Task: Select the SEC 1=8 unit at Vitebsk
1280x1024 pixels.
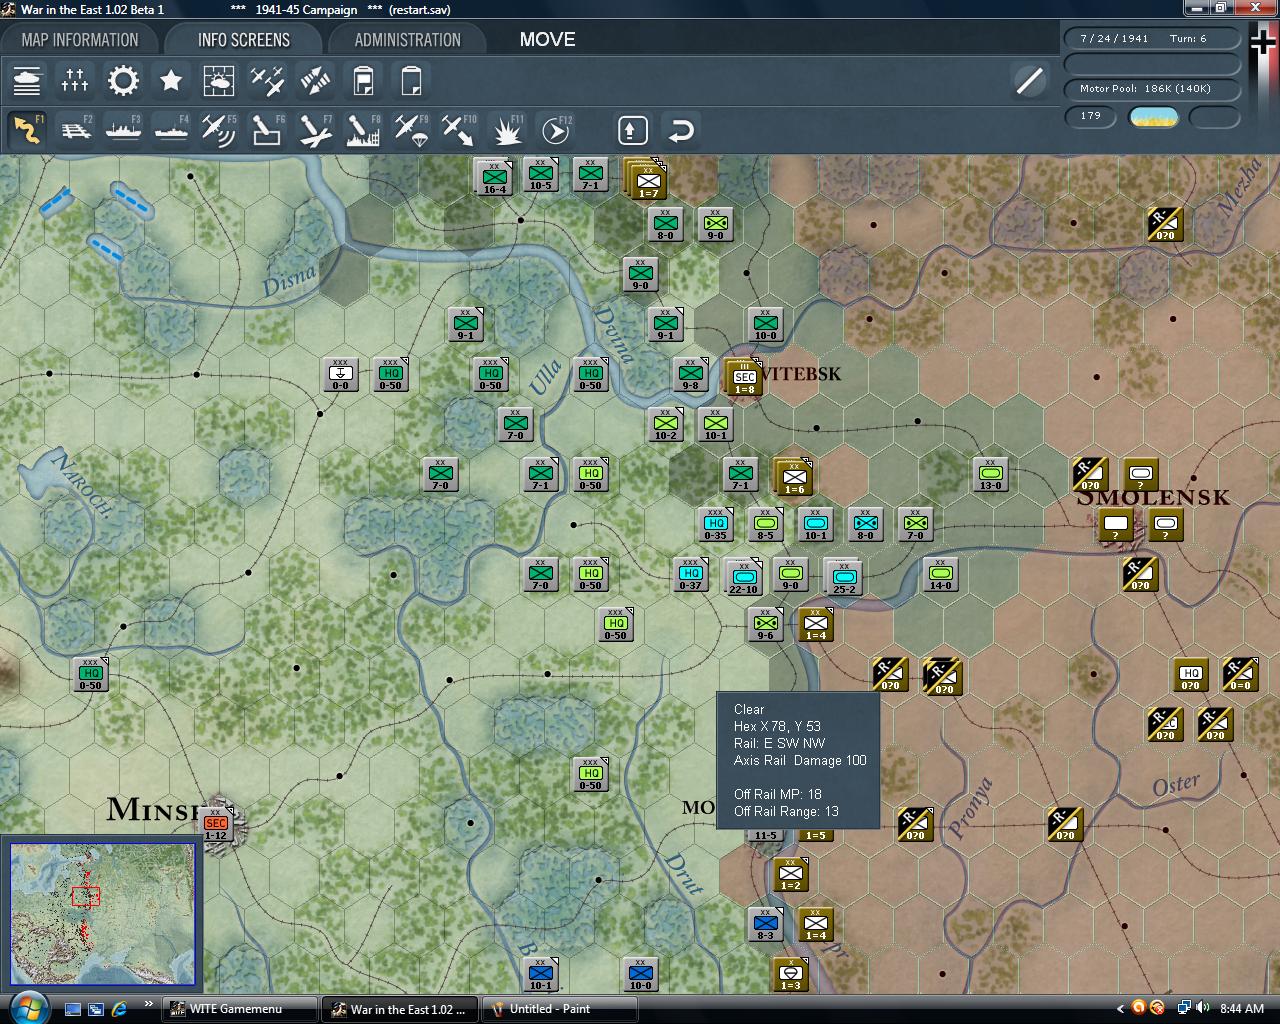Action: (744, 378)
